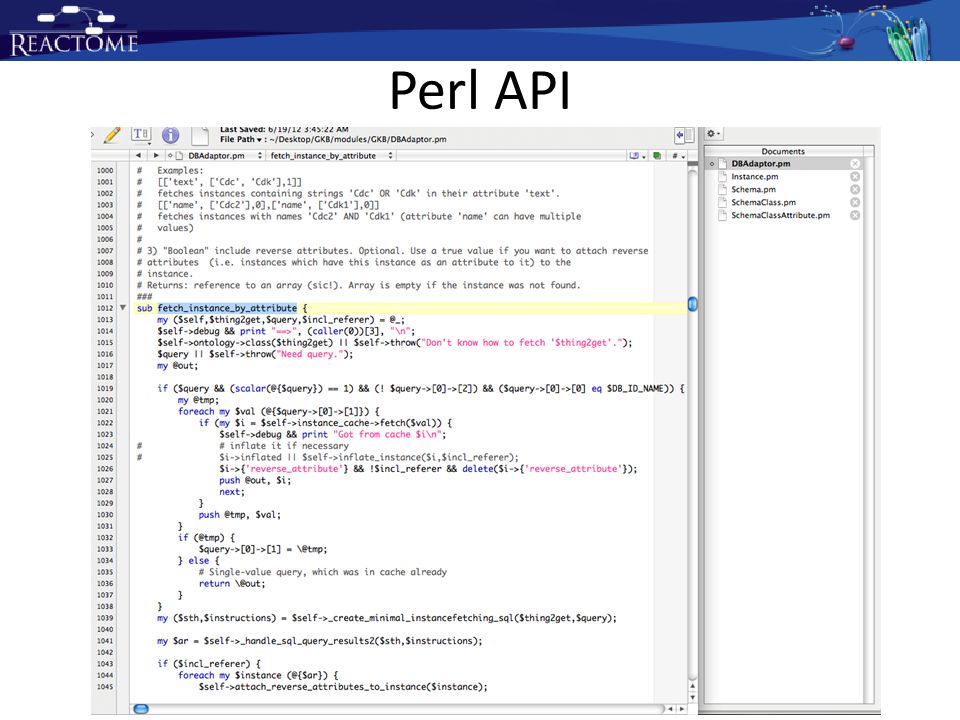Close SchemaClass.pm with its x button
Viewport: 960px width, 720px height.
point(855,202)
